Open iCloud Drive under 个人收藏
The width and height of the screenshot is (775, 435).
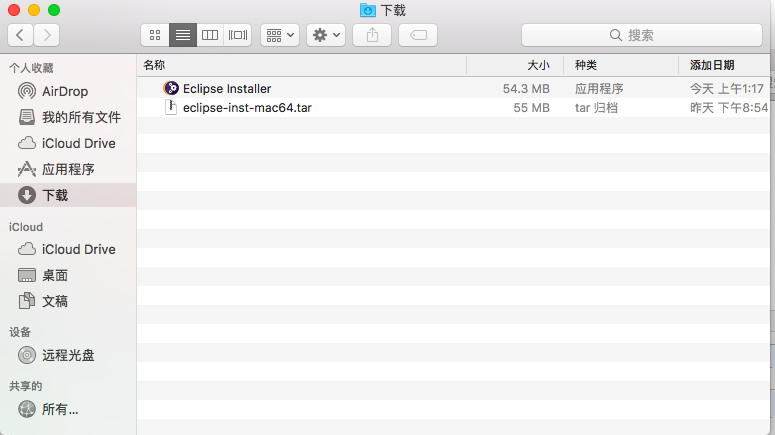coord(67,143)
